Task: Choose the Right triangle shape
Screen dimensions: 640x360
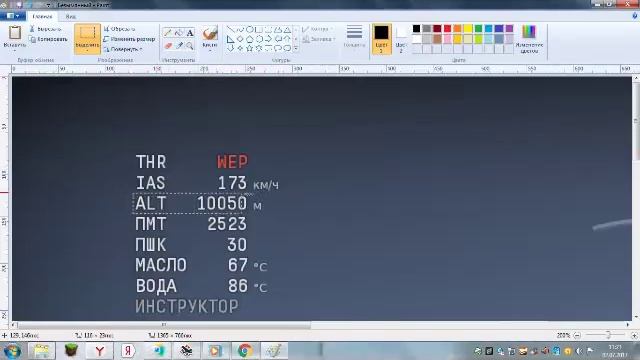Action: [231, 39]
